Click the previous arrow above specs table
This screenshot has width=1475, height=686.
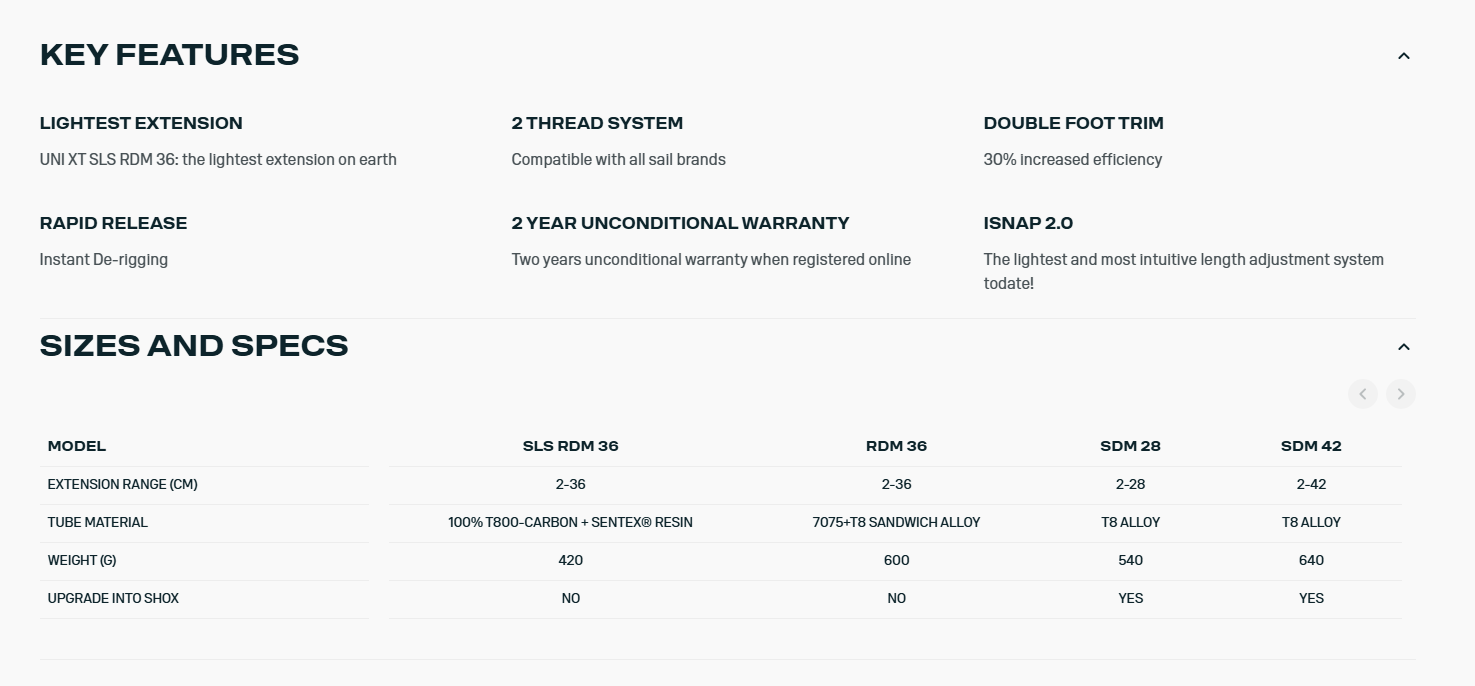coord(1362,394)
